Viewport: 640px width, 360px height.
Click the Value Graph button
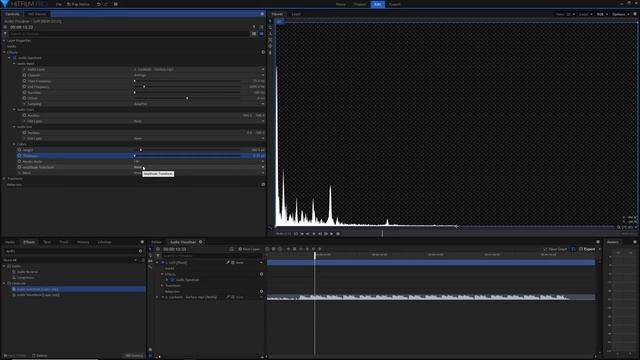555,249
